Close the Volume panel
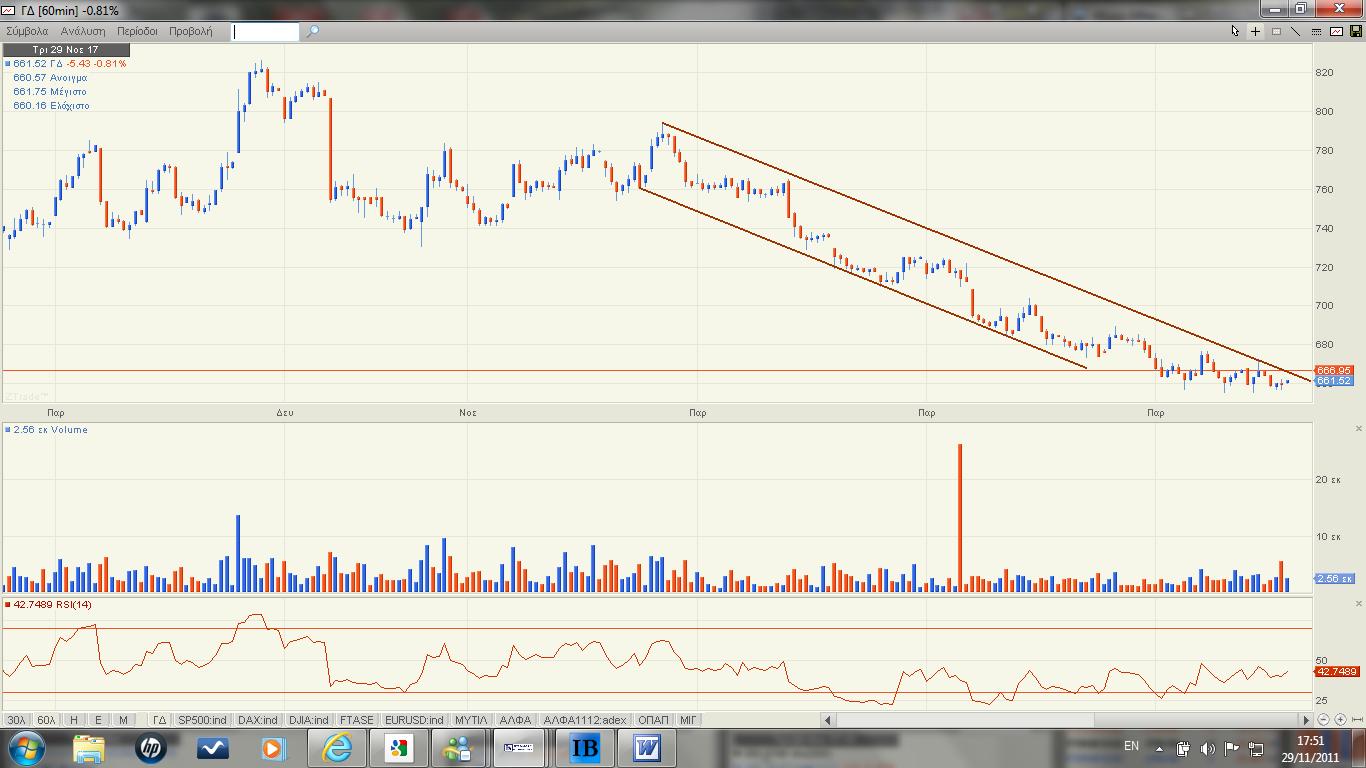The image size is (1366, 768). pos(1358,429)
